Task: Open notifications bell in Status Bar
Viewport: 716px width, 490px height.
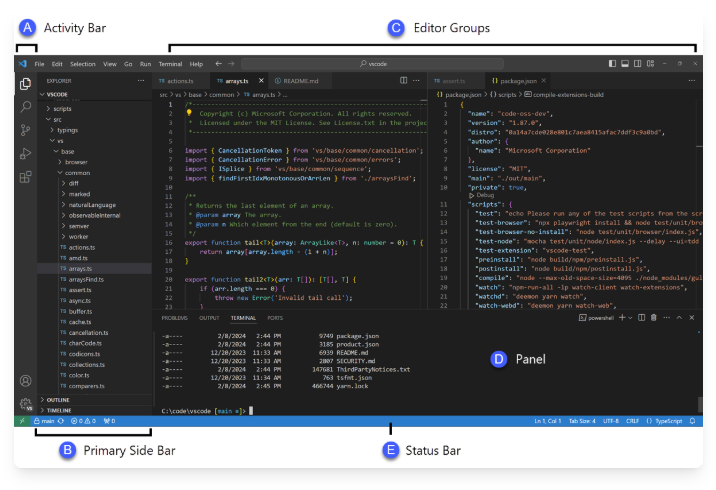Action: [693, 421]
